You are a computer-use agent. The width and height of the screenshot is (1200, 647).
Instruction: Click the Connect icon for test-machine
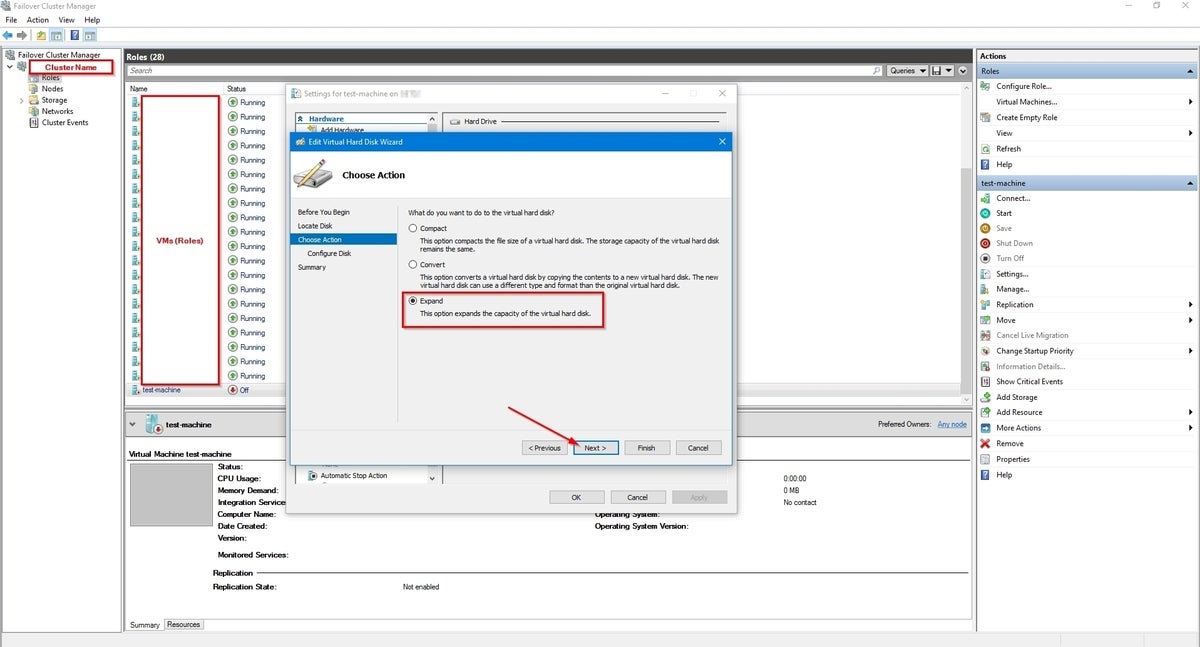click(986, 198)
